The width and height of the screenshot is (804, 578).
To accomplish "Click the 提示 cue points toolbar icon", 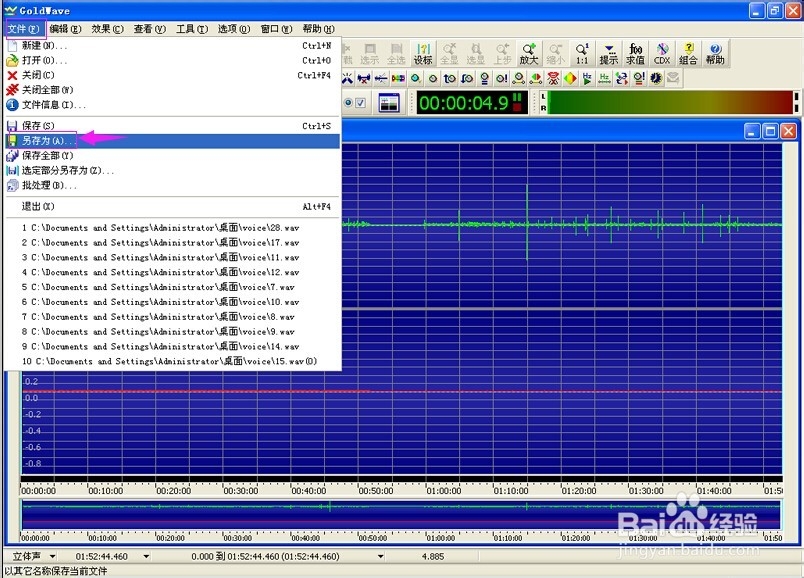I will coord(609,54).
